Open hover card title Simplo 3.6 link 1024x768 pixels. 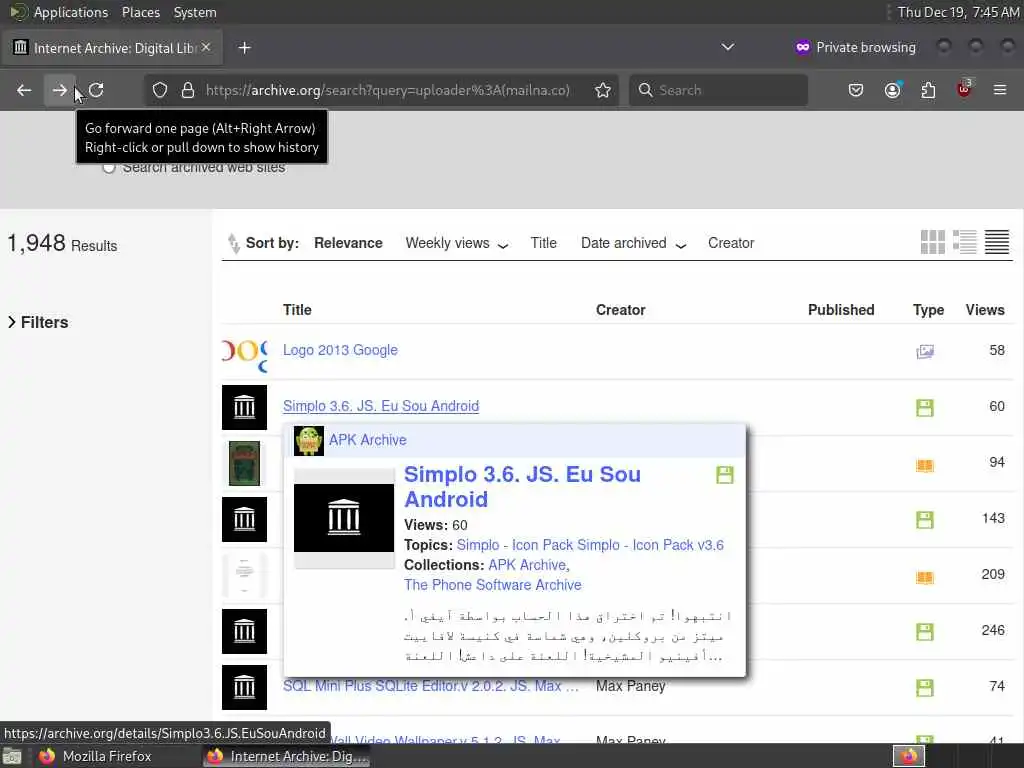(522, 487)
